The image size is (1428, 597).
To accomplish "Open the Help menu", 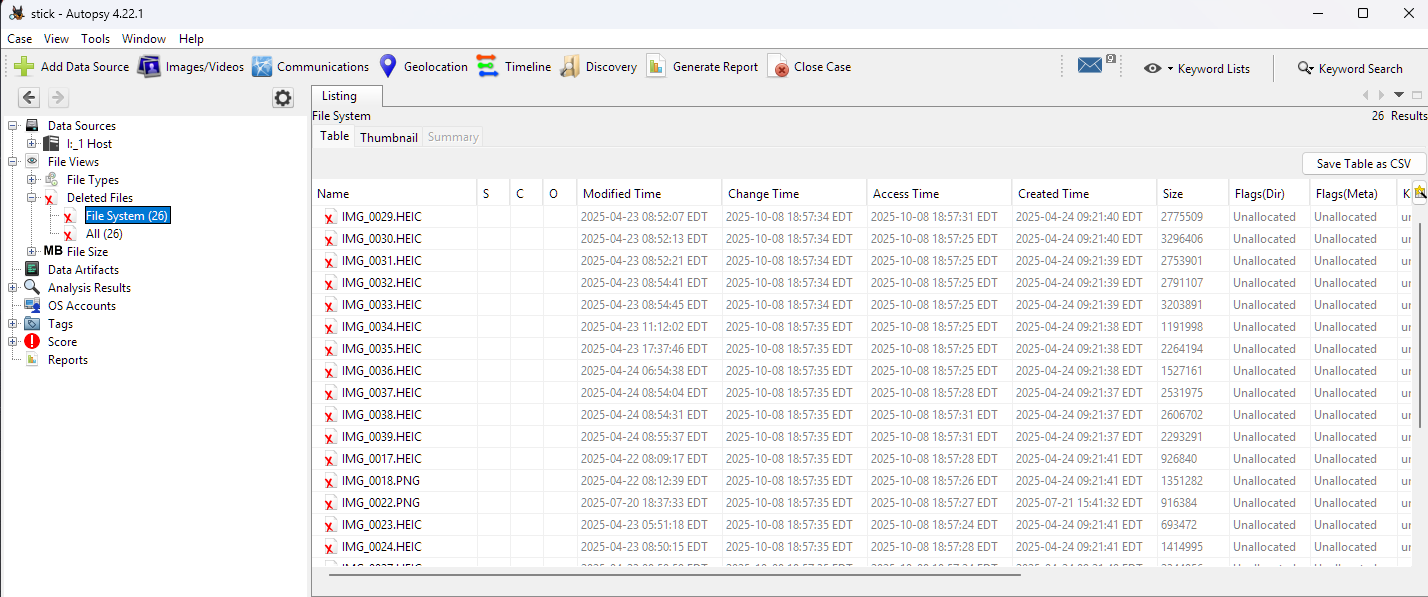I will tap(191, 39).
